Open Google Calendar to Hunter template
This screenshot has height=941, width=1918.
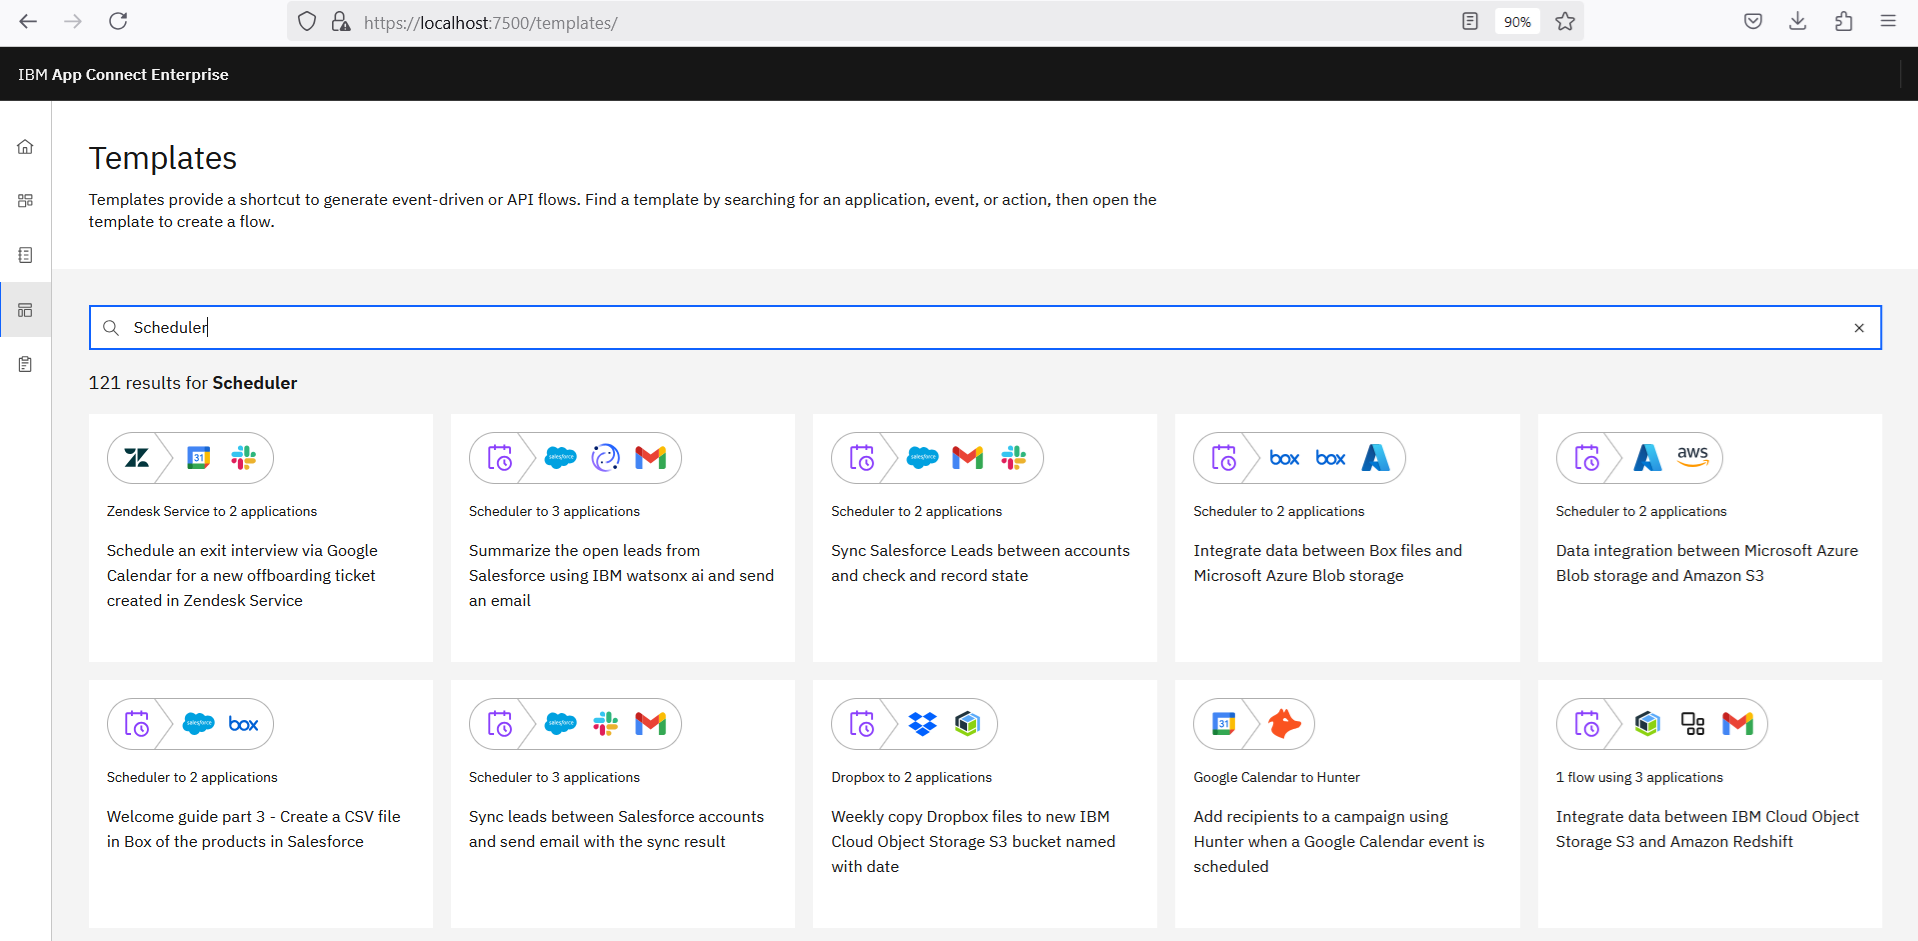1347,804
